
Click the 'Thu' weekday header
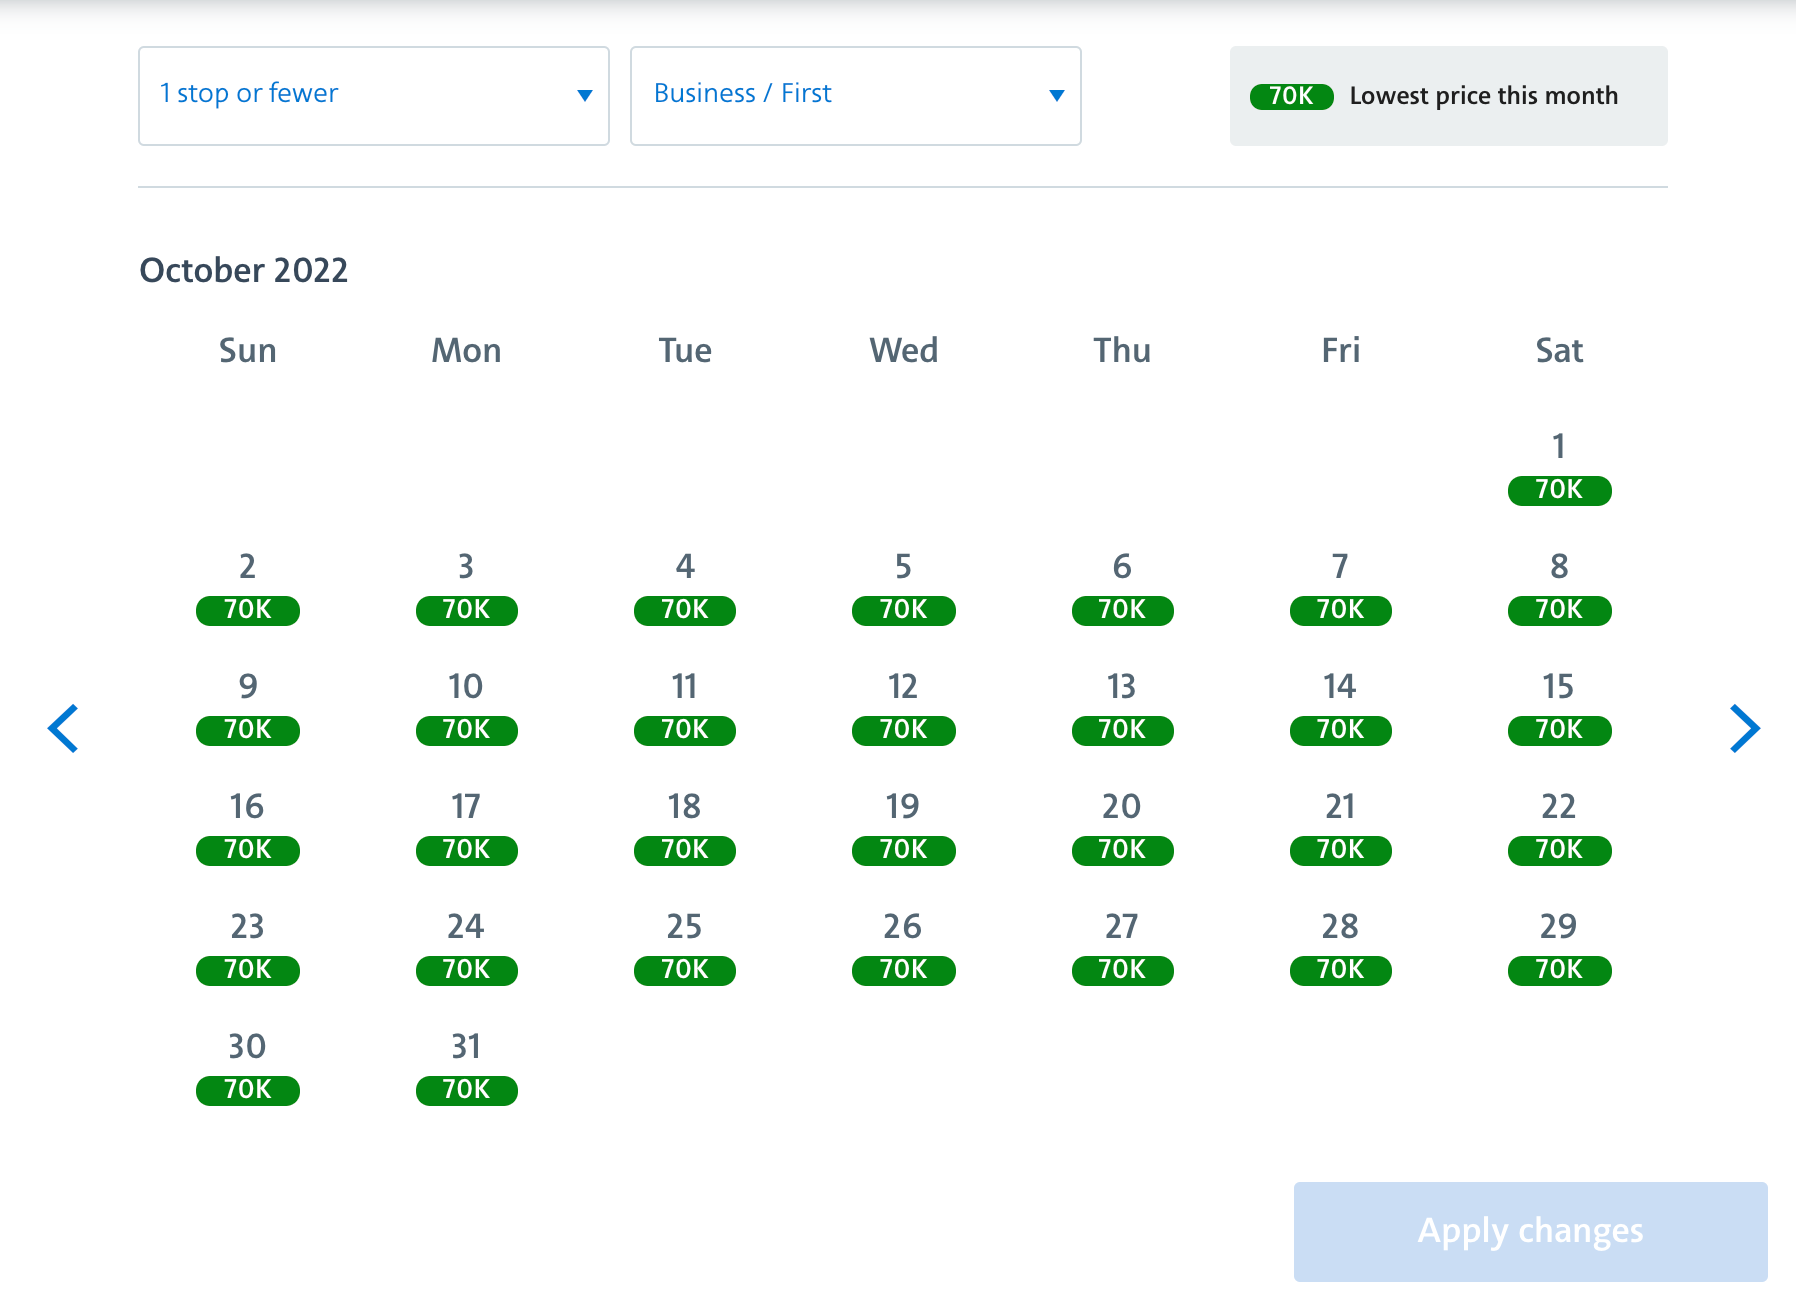coord(1122,350)
